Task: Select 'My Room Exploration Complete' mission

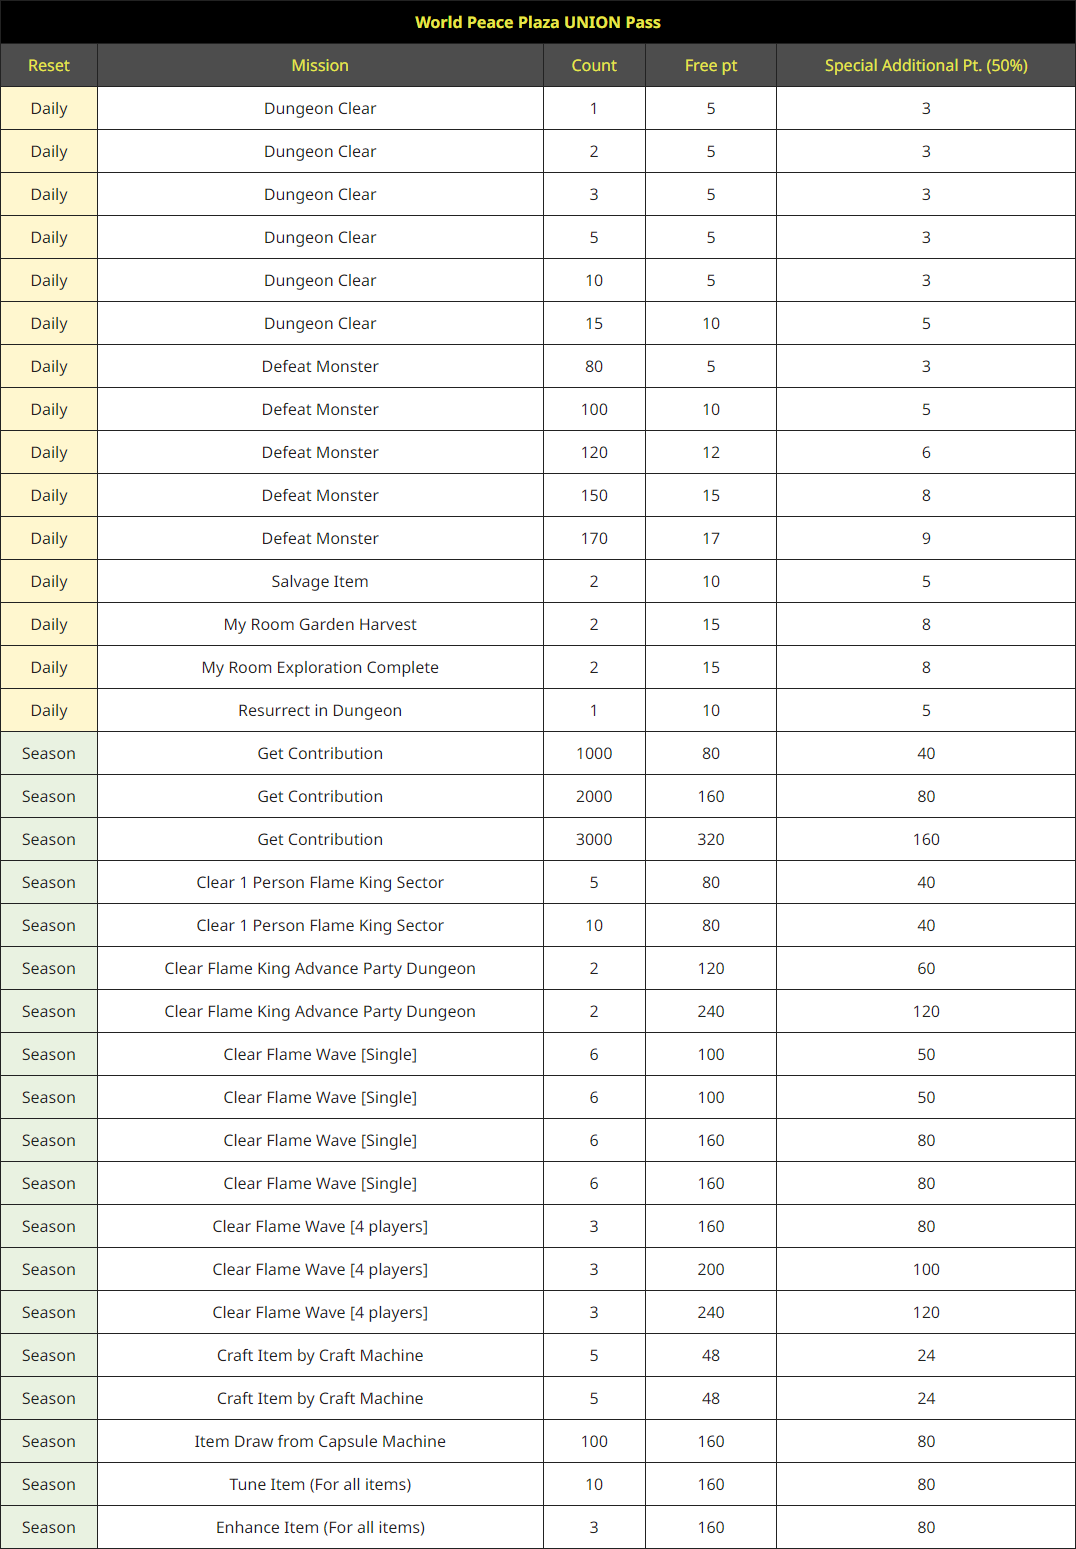Action: (x=320, y=667)
